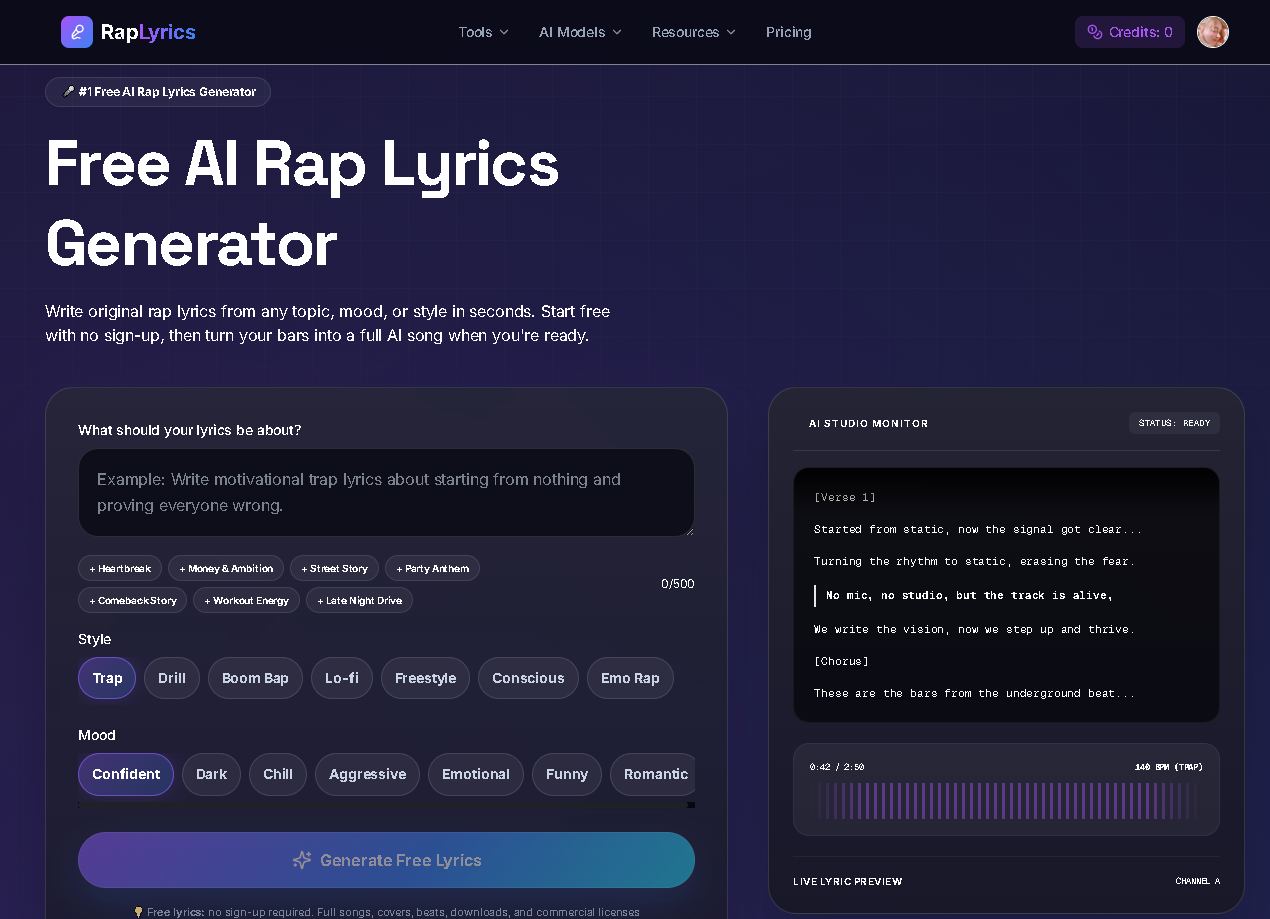The width and height of the screenshot is (1270, 919).
Task: Click the RapLyrics logo icon
Action: tap(77, 32)
